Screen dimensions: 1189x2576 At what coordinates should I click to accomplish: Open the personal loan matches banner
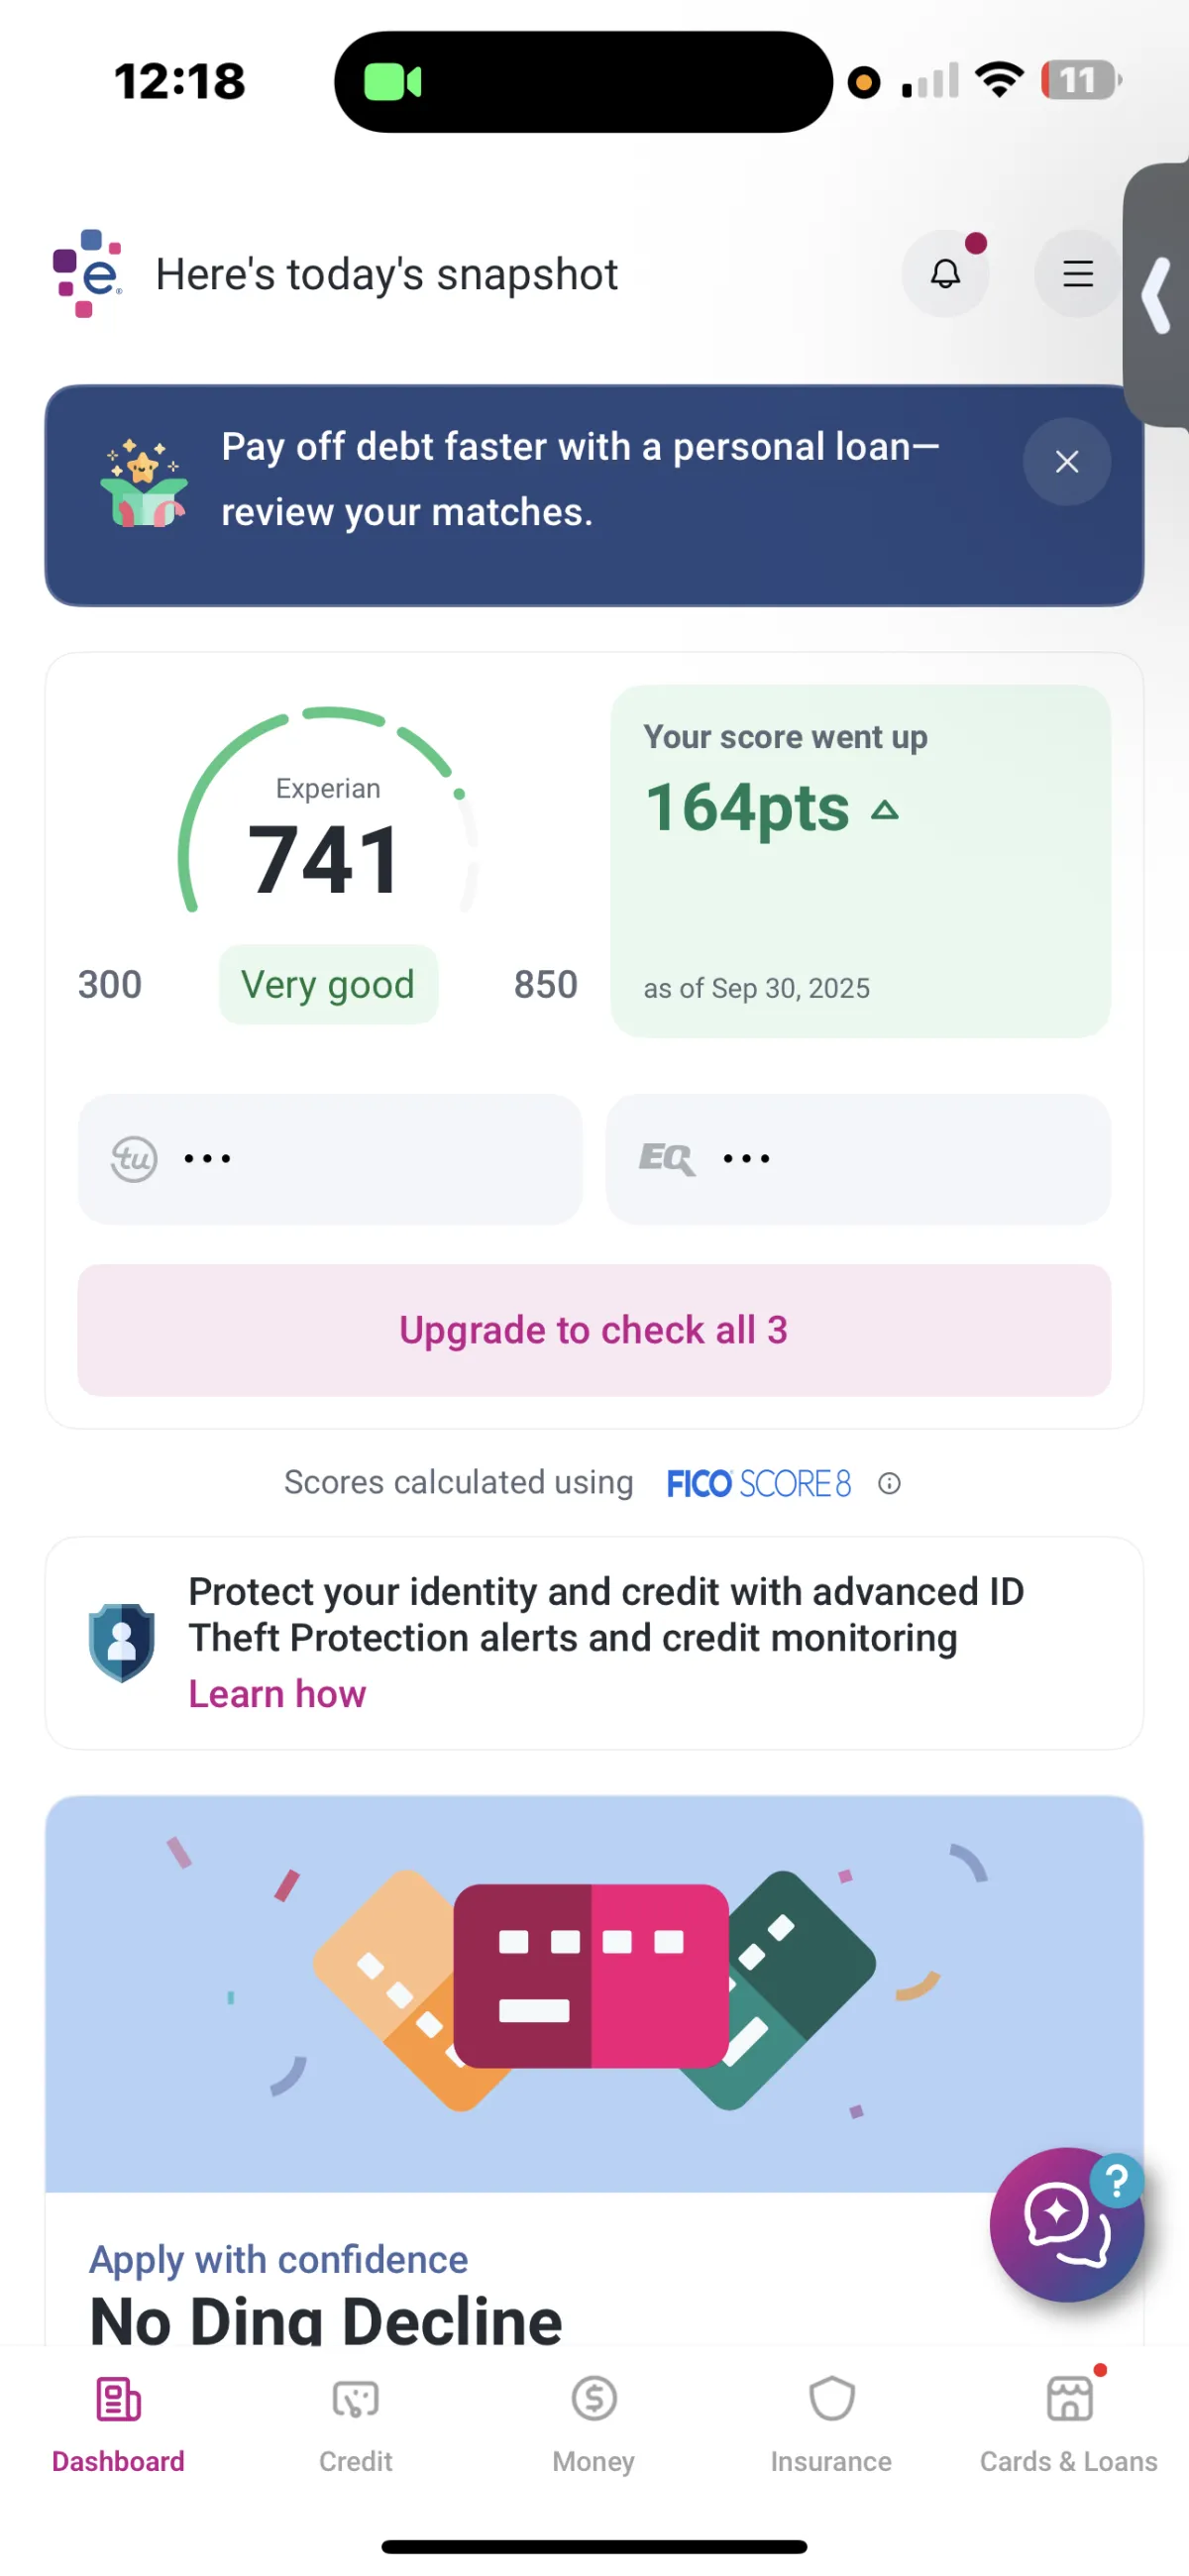pyautogui.click(x=594, y=496)
